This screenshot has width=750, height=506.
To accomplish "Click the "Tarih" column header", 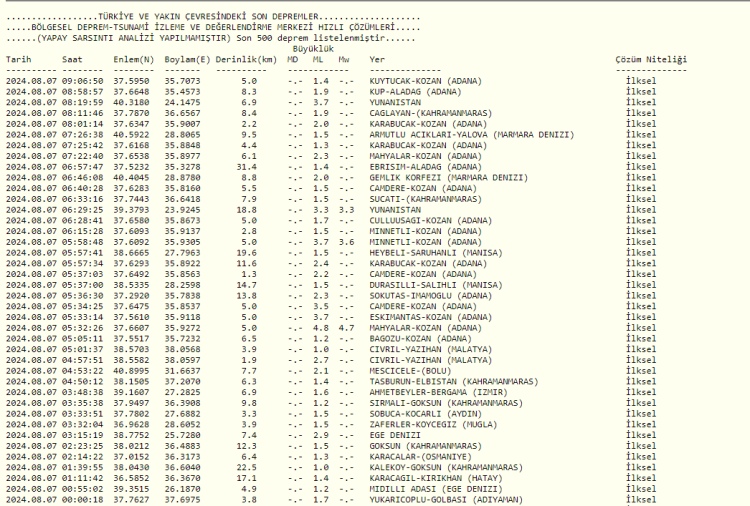I will (18, 60).
